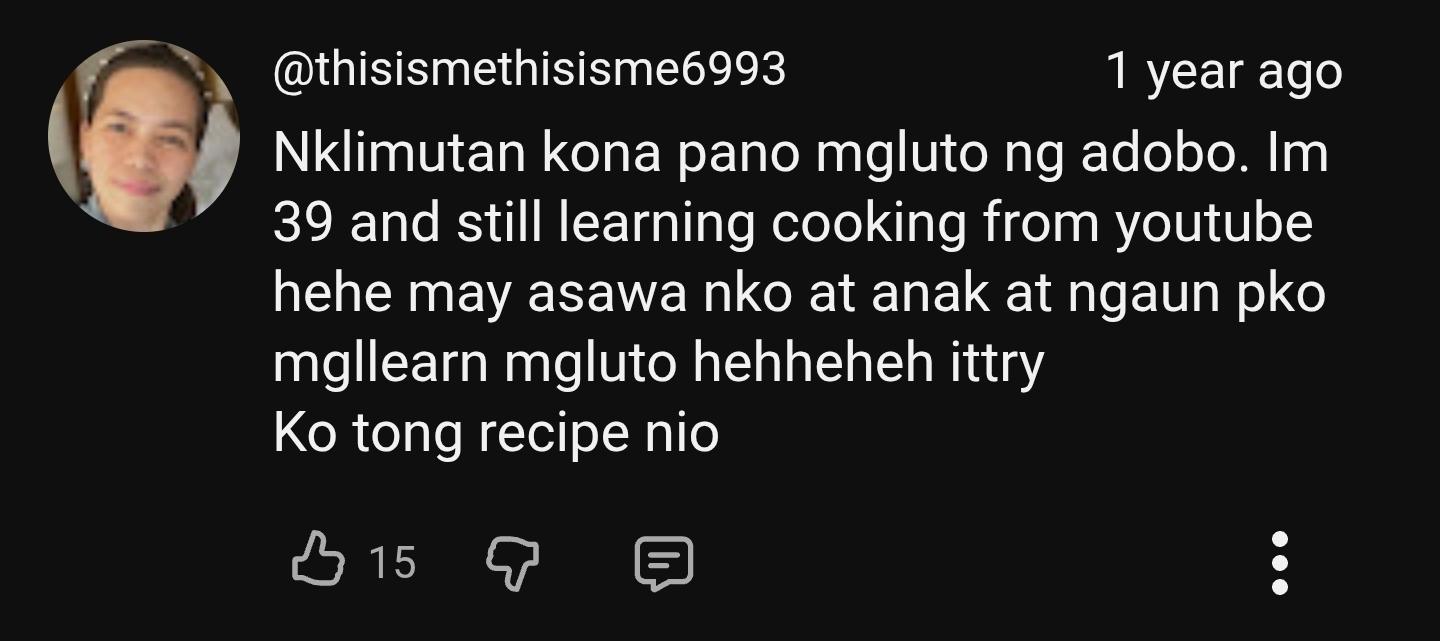Open replies with the speech bubble icon
The image size is (1440, 641).
click(664, 563)
